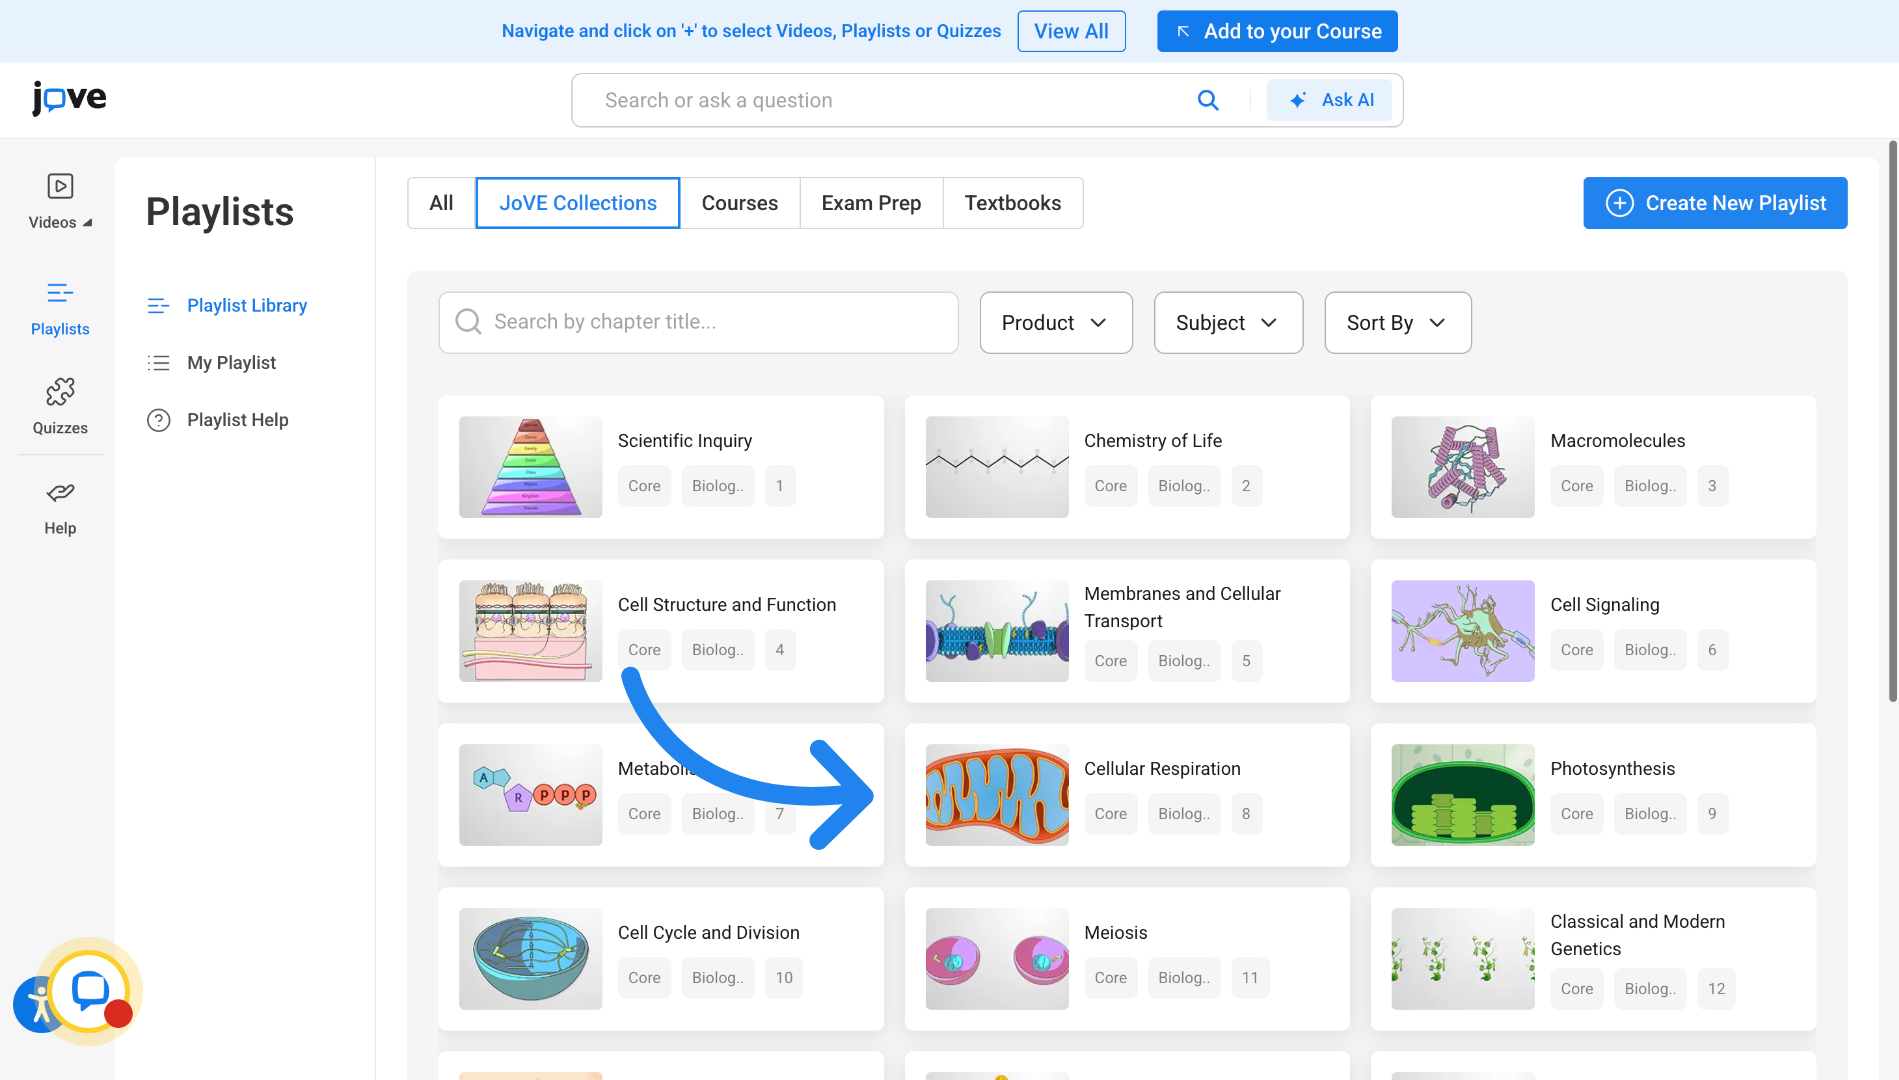This screenshot has height=1080, width=1899.
Task: Expand the Sort By dropdown
Action: click(1398, 323)
